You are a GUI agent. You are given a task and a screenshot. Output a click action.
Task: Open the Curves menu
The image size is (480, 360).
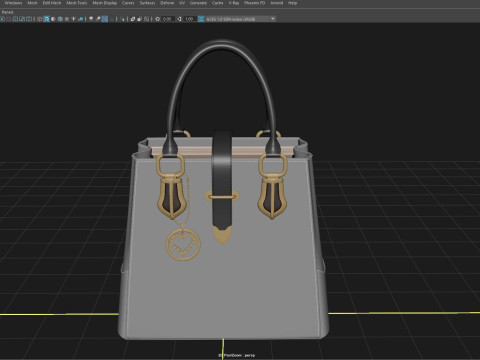(x=128, y=3)
